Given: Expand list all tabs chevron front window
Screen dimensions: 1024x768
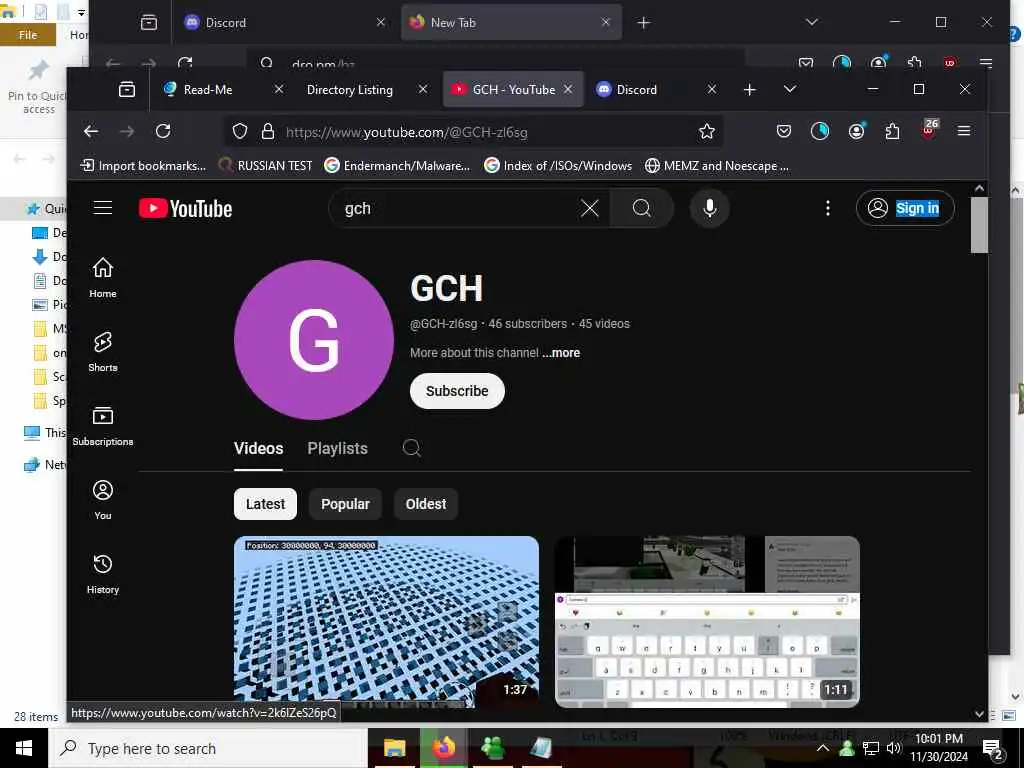Looking at the screenshot, I should coord(790,89).
